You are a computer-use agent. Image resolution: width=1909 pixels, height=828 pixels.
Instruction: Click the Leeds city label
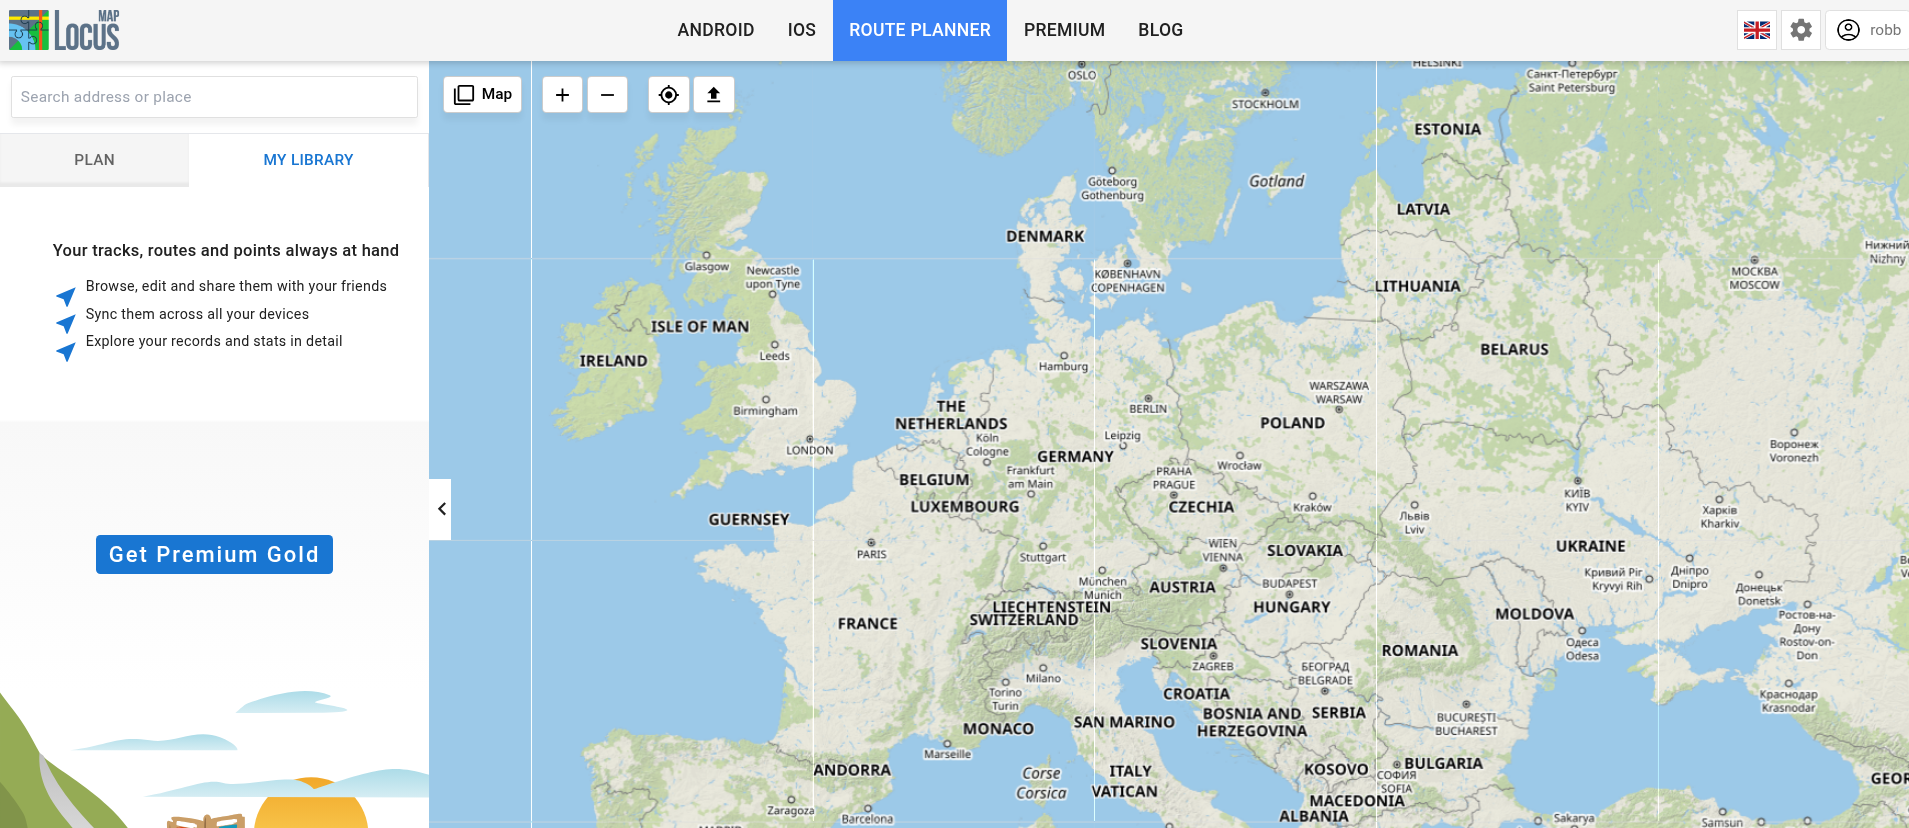774,356
